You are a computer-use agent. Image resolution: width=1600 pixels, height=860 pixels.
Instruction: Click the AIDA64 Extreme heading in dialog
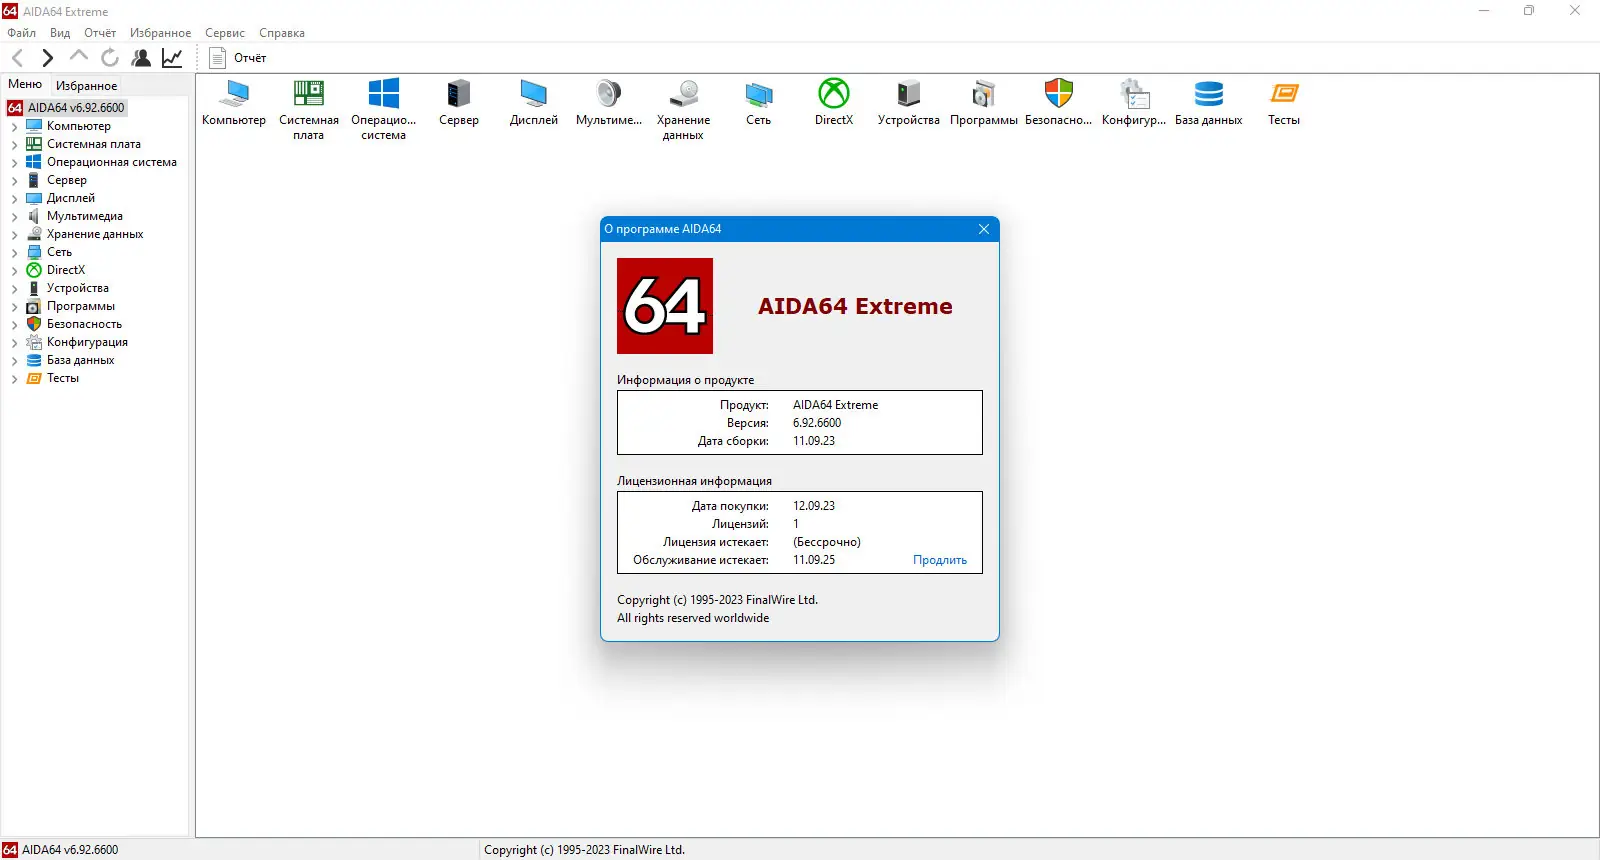click(x=855, y=306)
